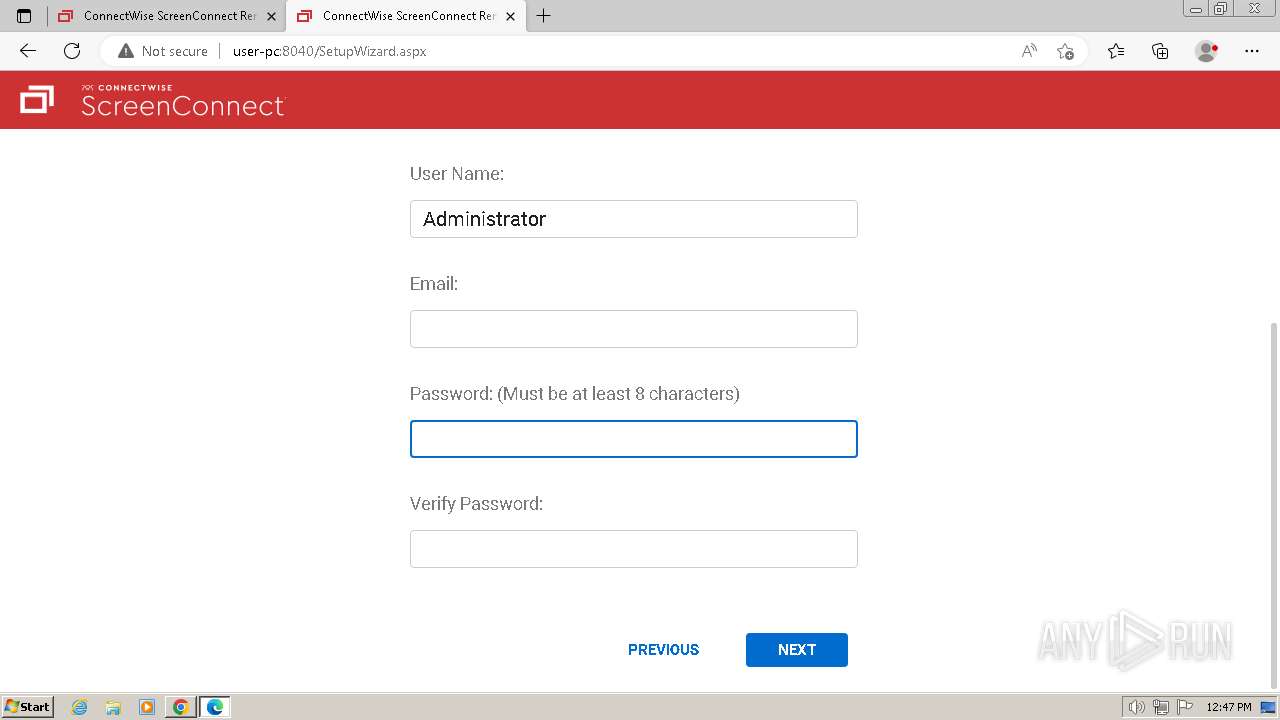The image size is (1280, 720).
Task: Click the browser back arrow
Action: [x=28, y=51]
